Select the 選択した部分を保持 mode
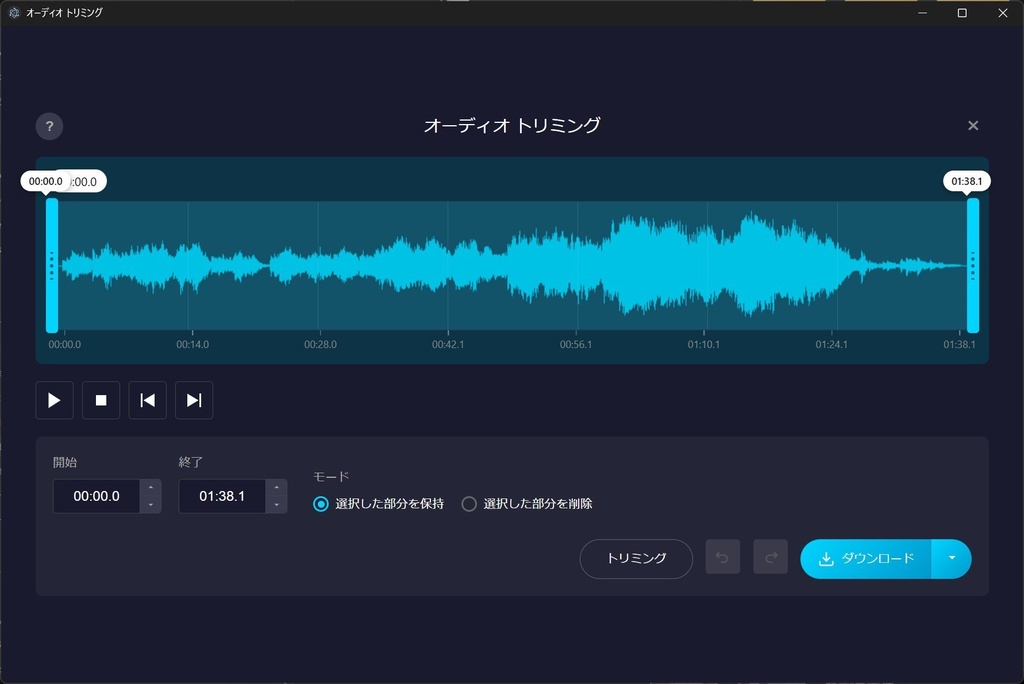Image resolution: width=1024 pixels, height=684 pixels. click(x=319, y=503)
